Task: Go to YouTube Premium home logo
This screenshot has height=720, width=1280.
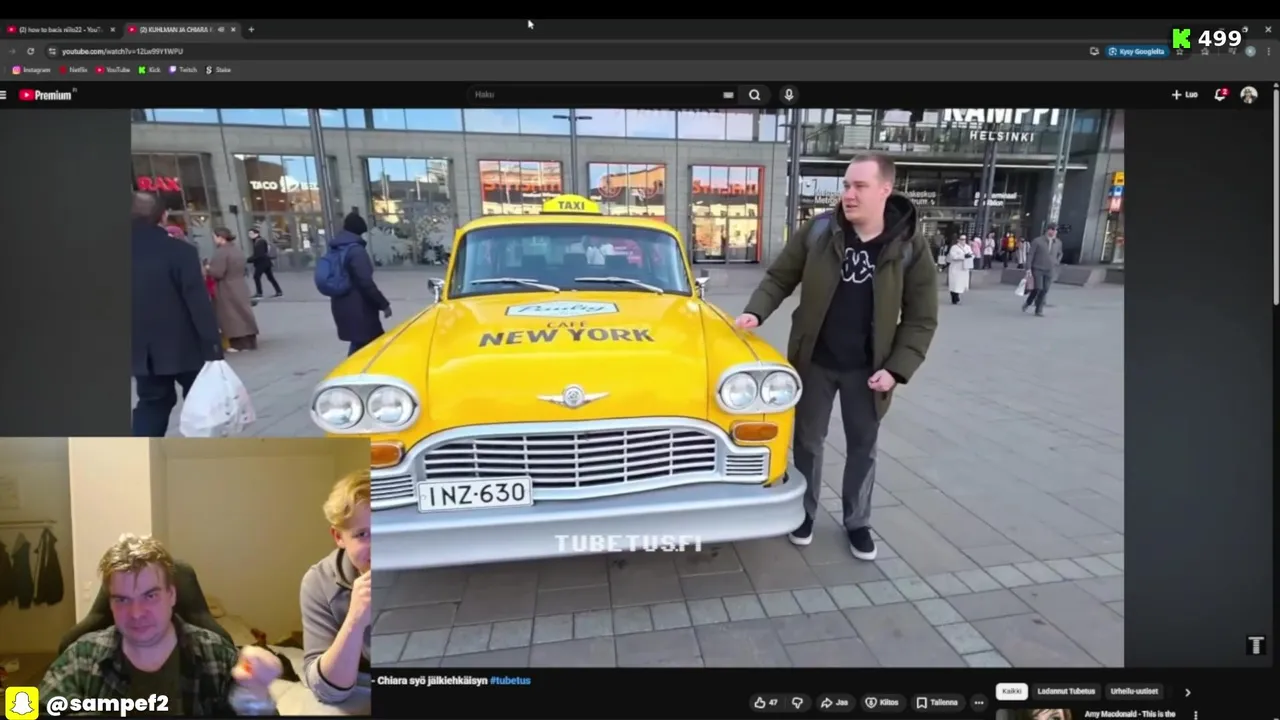Action: pos(46,95)
